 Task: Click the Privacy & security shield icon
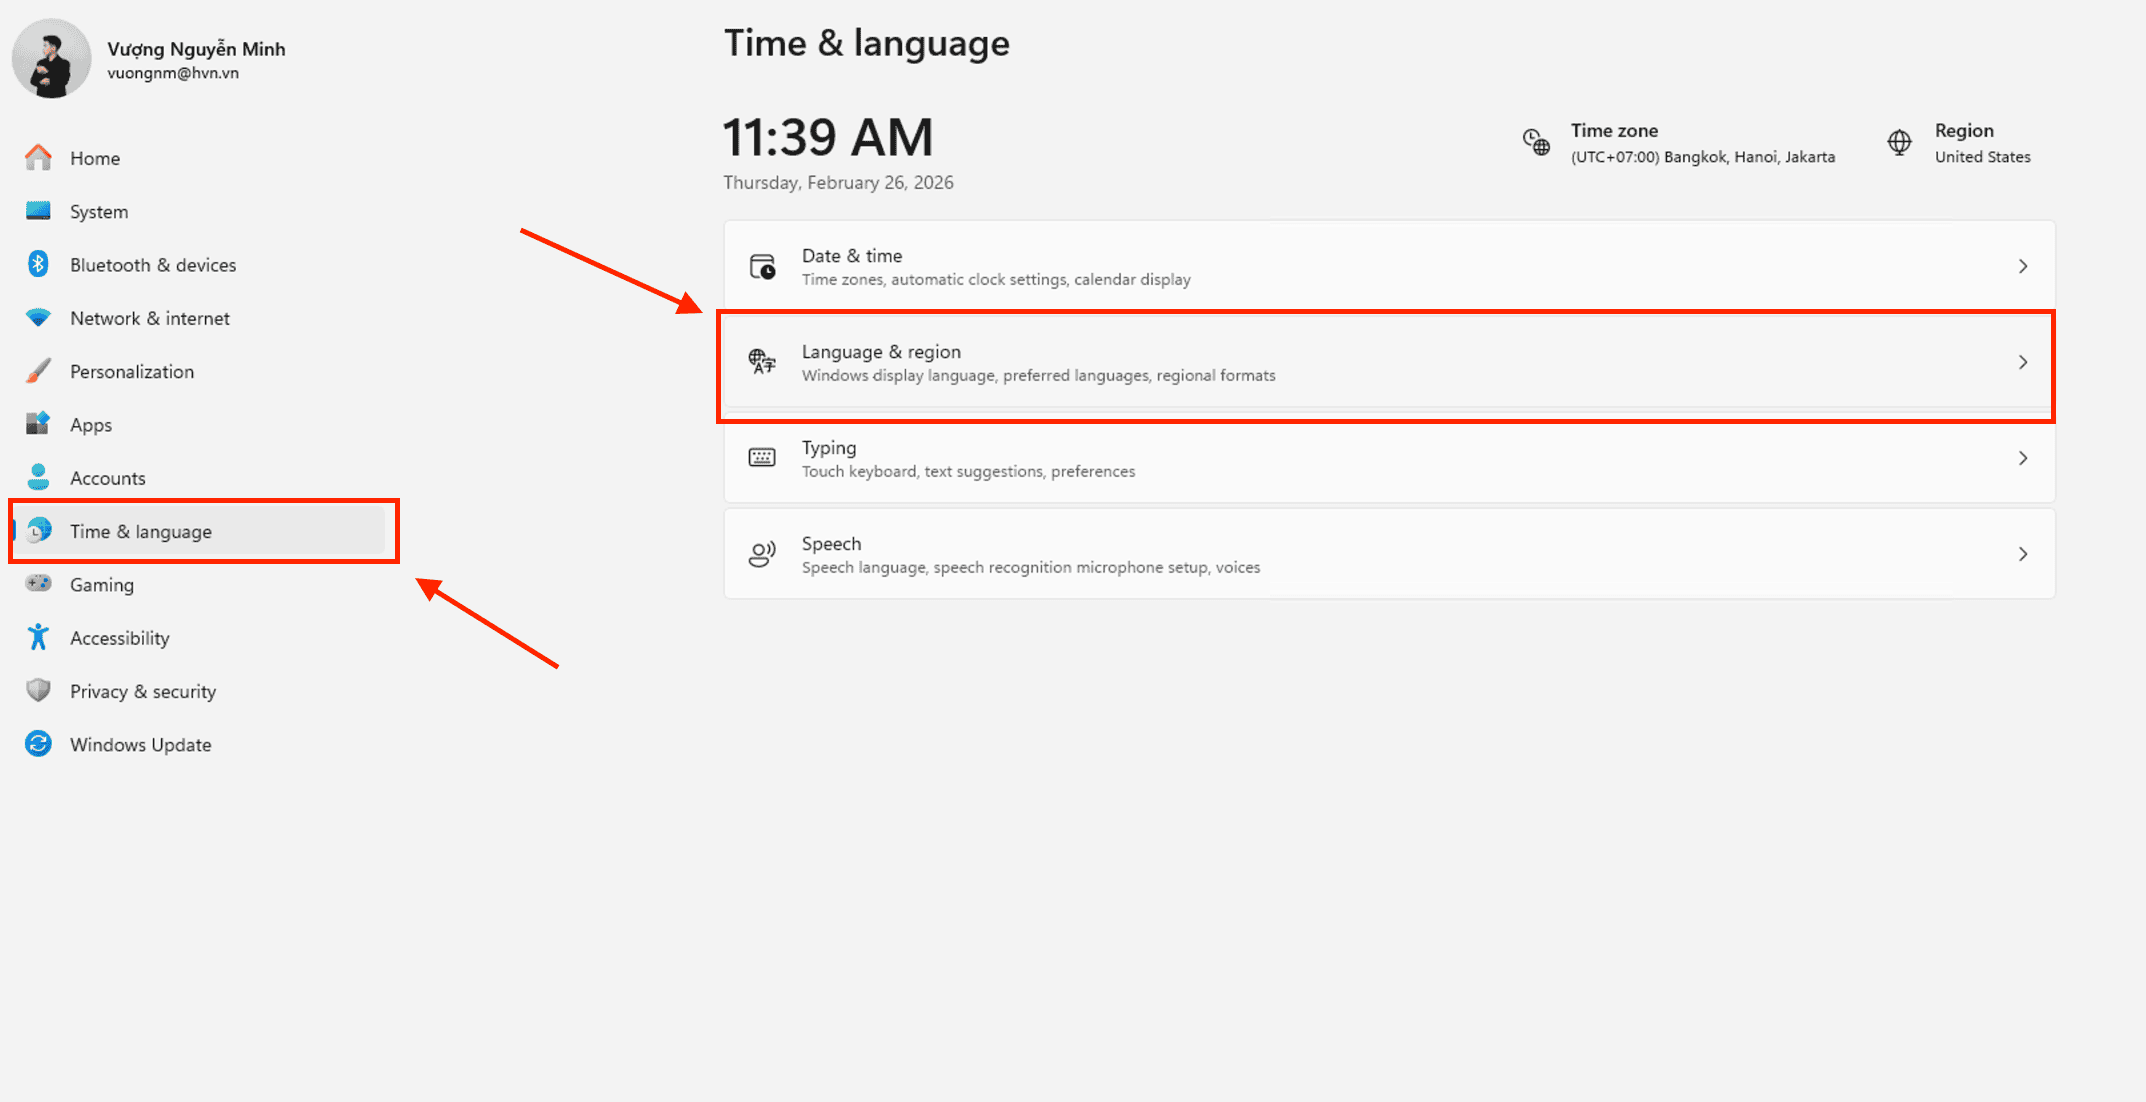39,690
